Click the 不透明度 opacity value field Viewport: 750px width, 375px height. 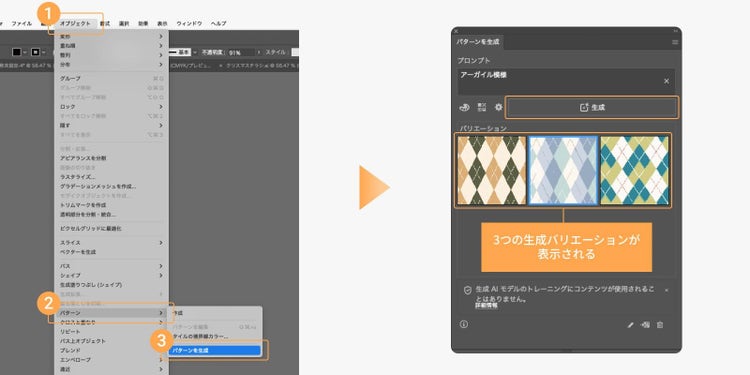(x=241, y=53)
